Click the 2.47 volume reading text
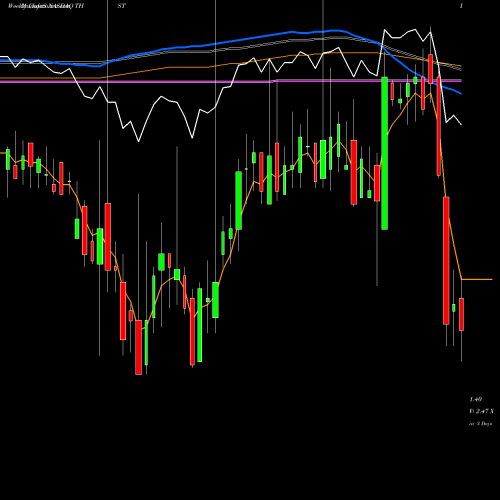The width and height of the screenshot is (500, 500). click(481, 411)
